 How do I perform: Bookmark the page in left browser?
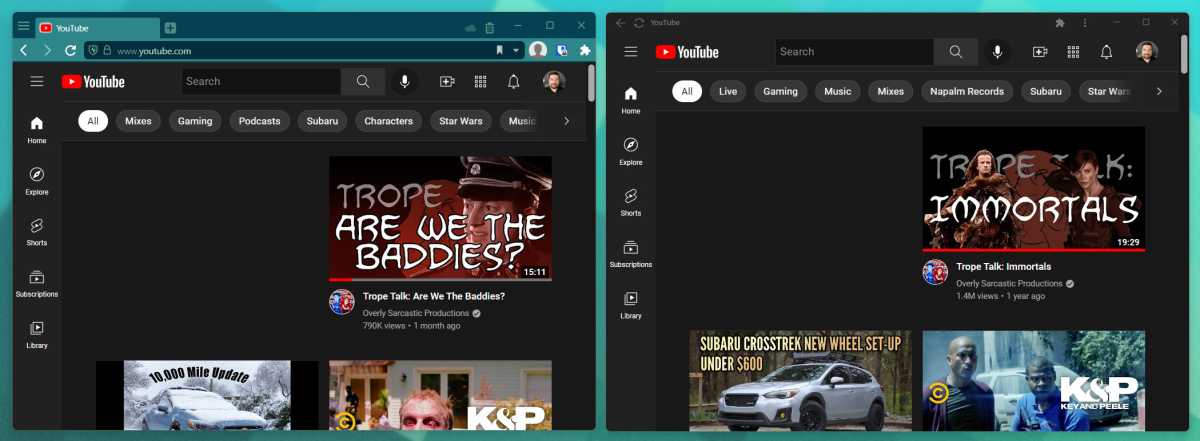[499, 50]
